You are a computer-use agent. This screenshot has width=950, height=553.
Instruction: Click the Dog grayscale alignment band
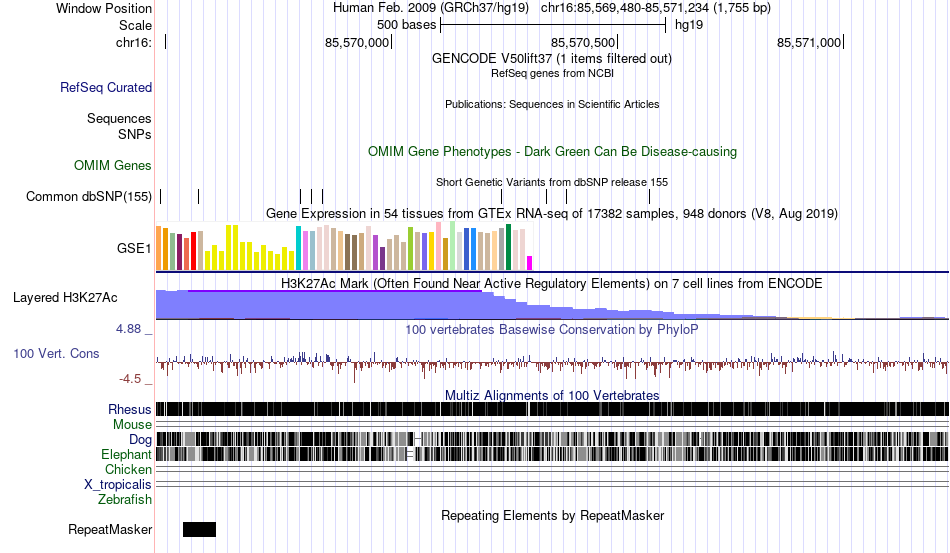[x=552, y=439]
